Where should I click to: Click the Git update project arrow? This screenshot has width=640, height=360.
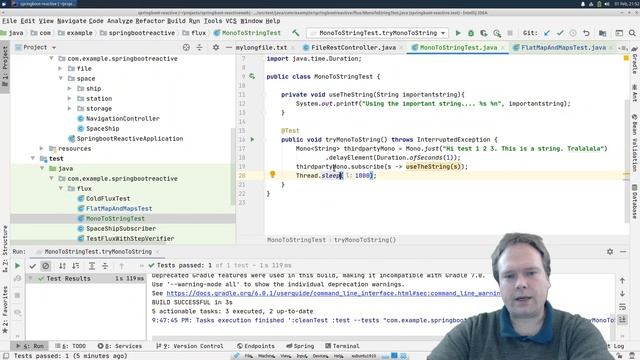(547, 33)
